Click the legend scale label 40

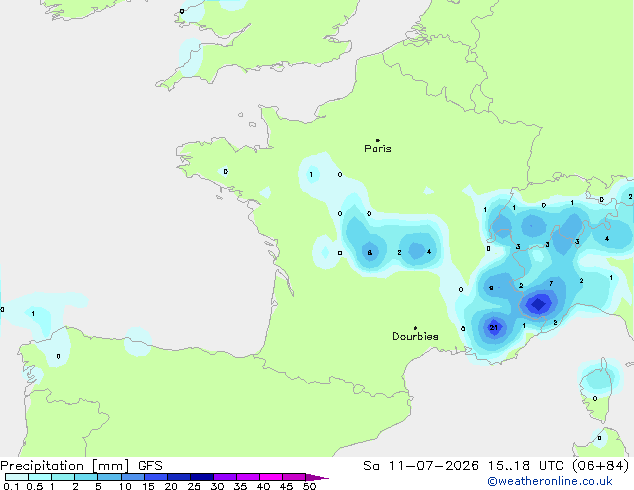(263, 486)
